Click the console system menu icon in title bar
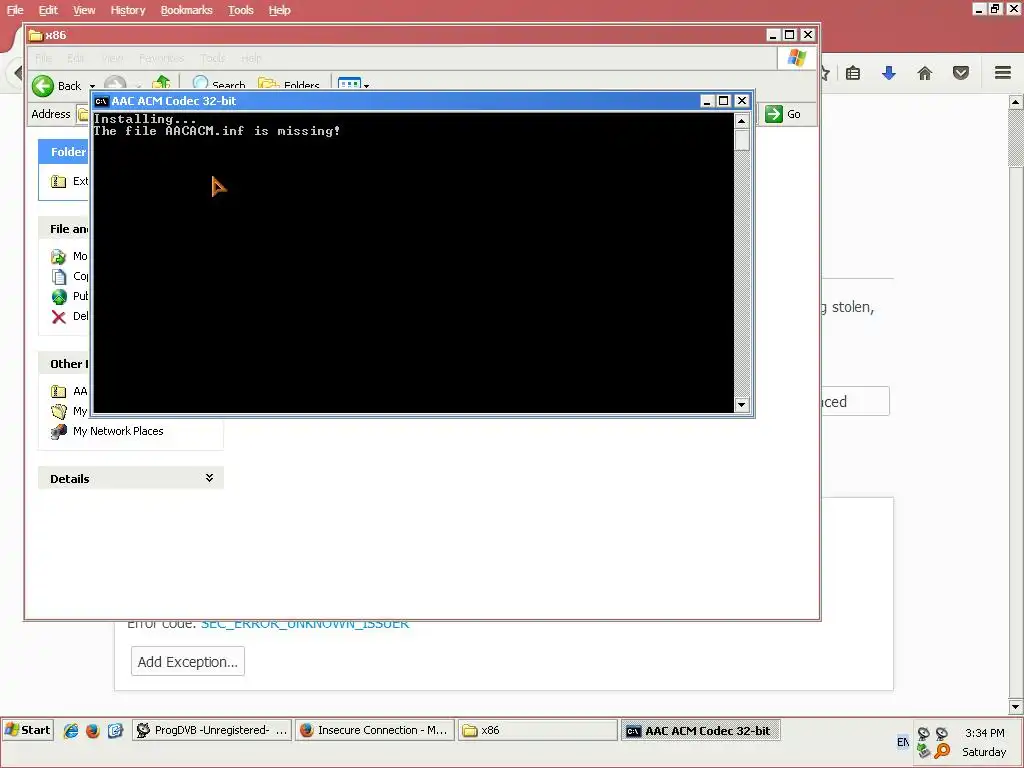Image resolution: width=1024 pixels, height=768 pixels. pyautogui.click(x=101, y=101)
